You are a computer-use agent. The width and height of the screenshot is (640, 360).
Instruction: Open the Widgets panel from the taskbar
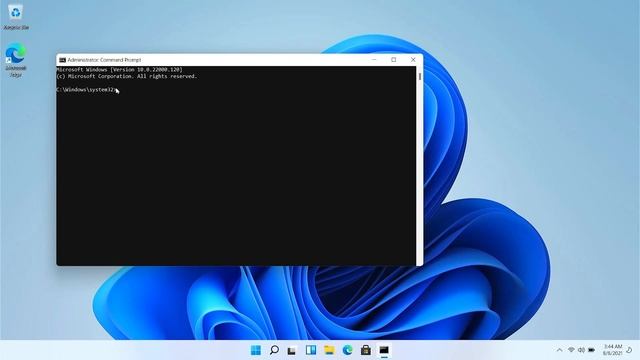[311, 350]
